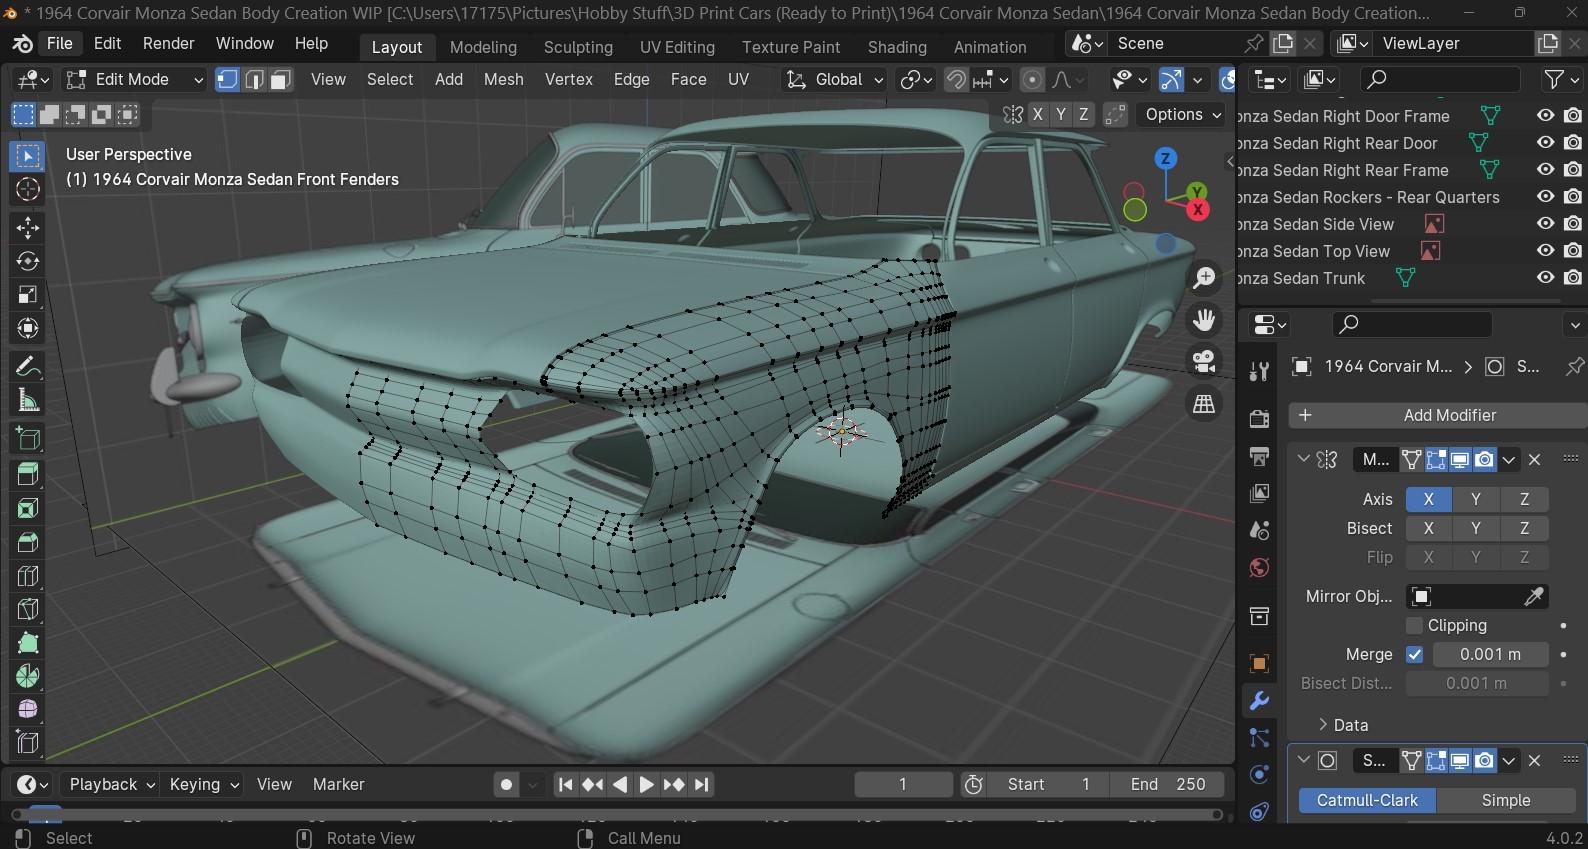
Task: Click the Add Modifier button
Action: [1438, 416]
